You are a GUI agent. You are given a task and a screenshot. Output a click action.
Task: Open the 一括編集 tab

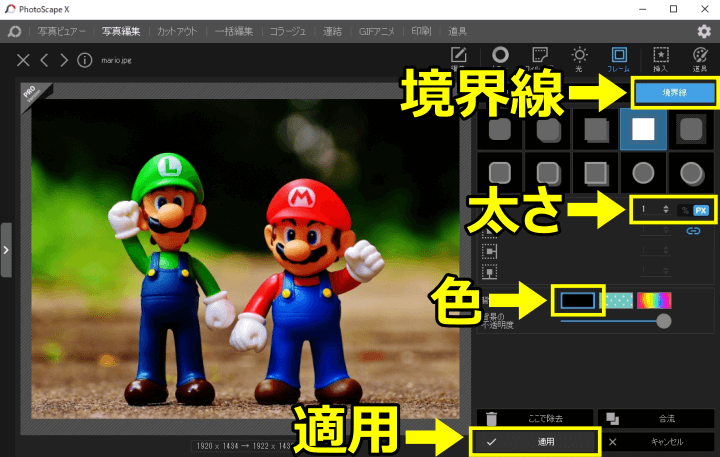pos(234,31)
